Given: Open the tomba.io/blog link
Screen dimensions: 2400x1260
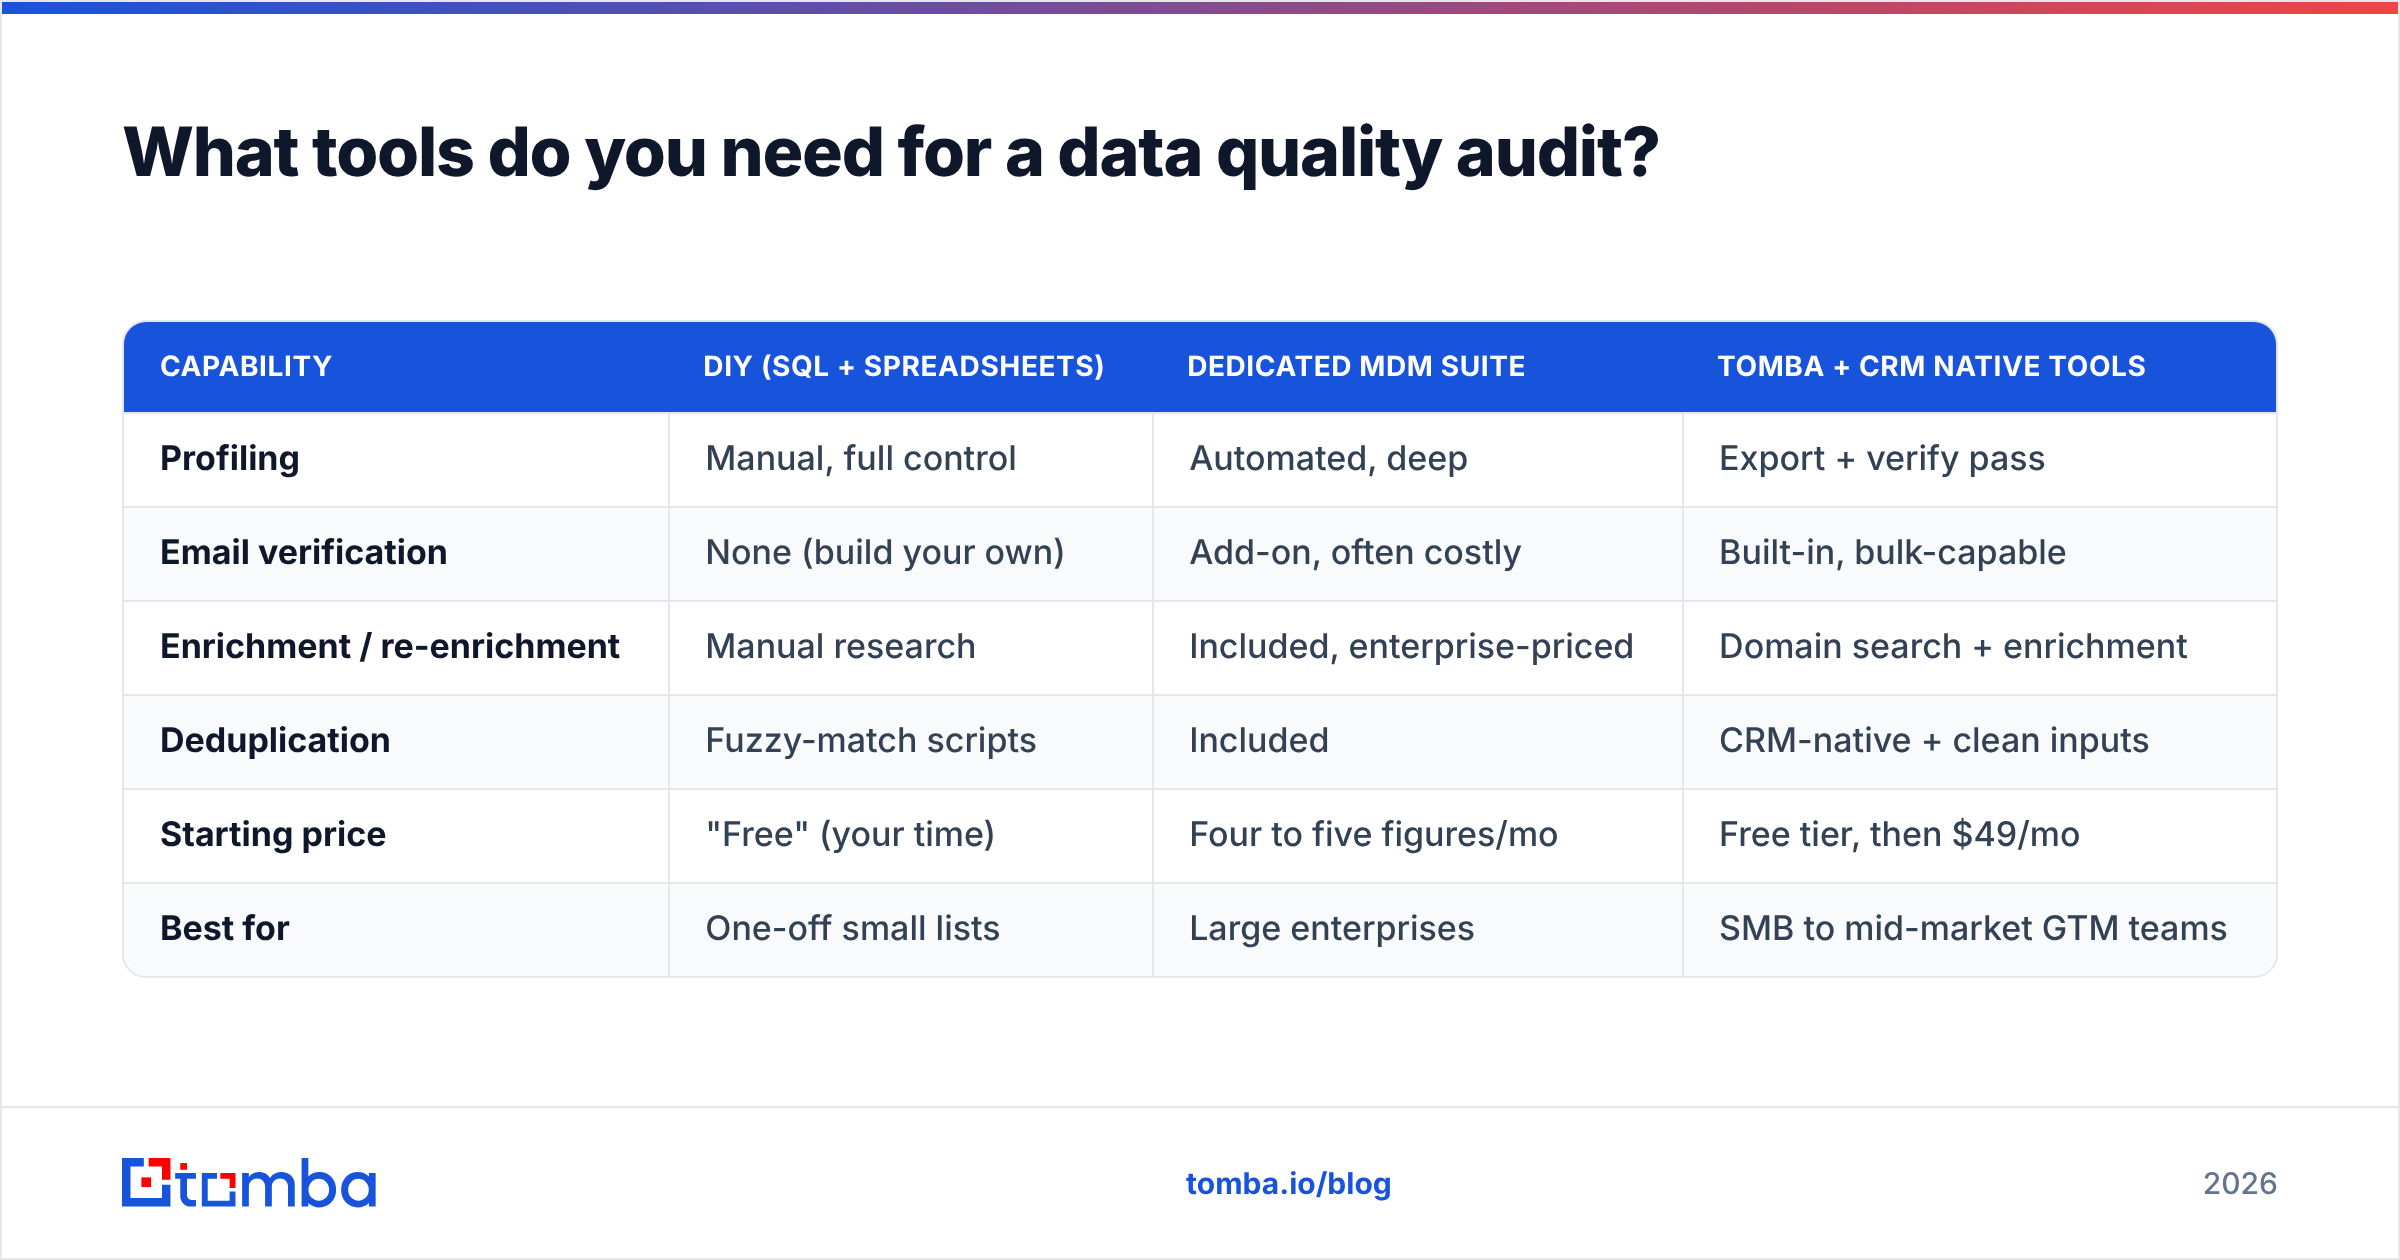Looking at the screenshot, I should pyautogui.click(x=1288, y=1184).
